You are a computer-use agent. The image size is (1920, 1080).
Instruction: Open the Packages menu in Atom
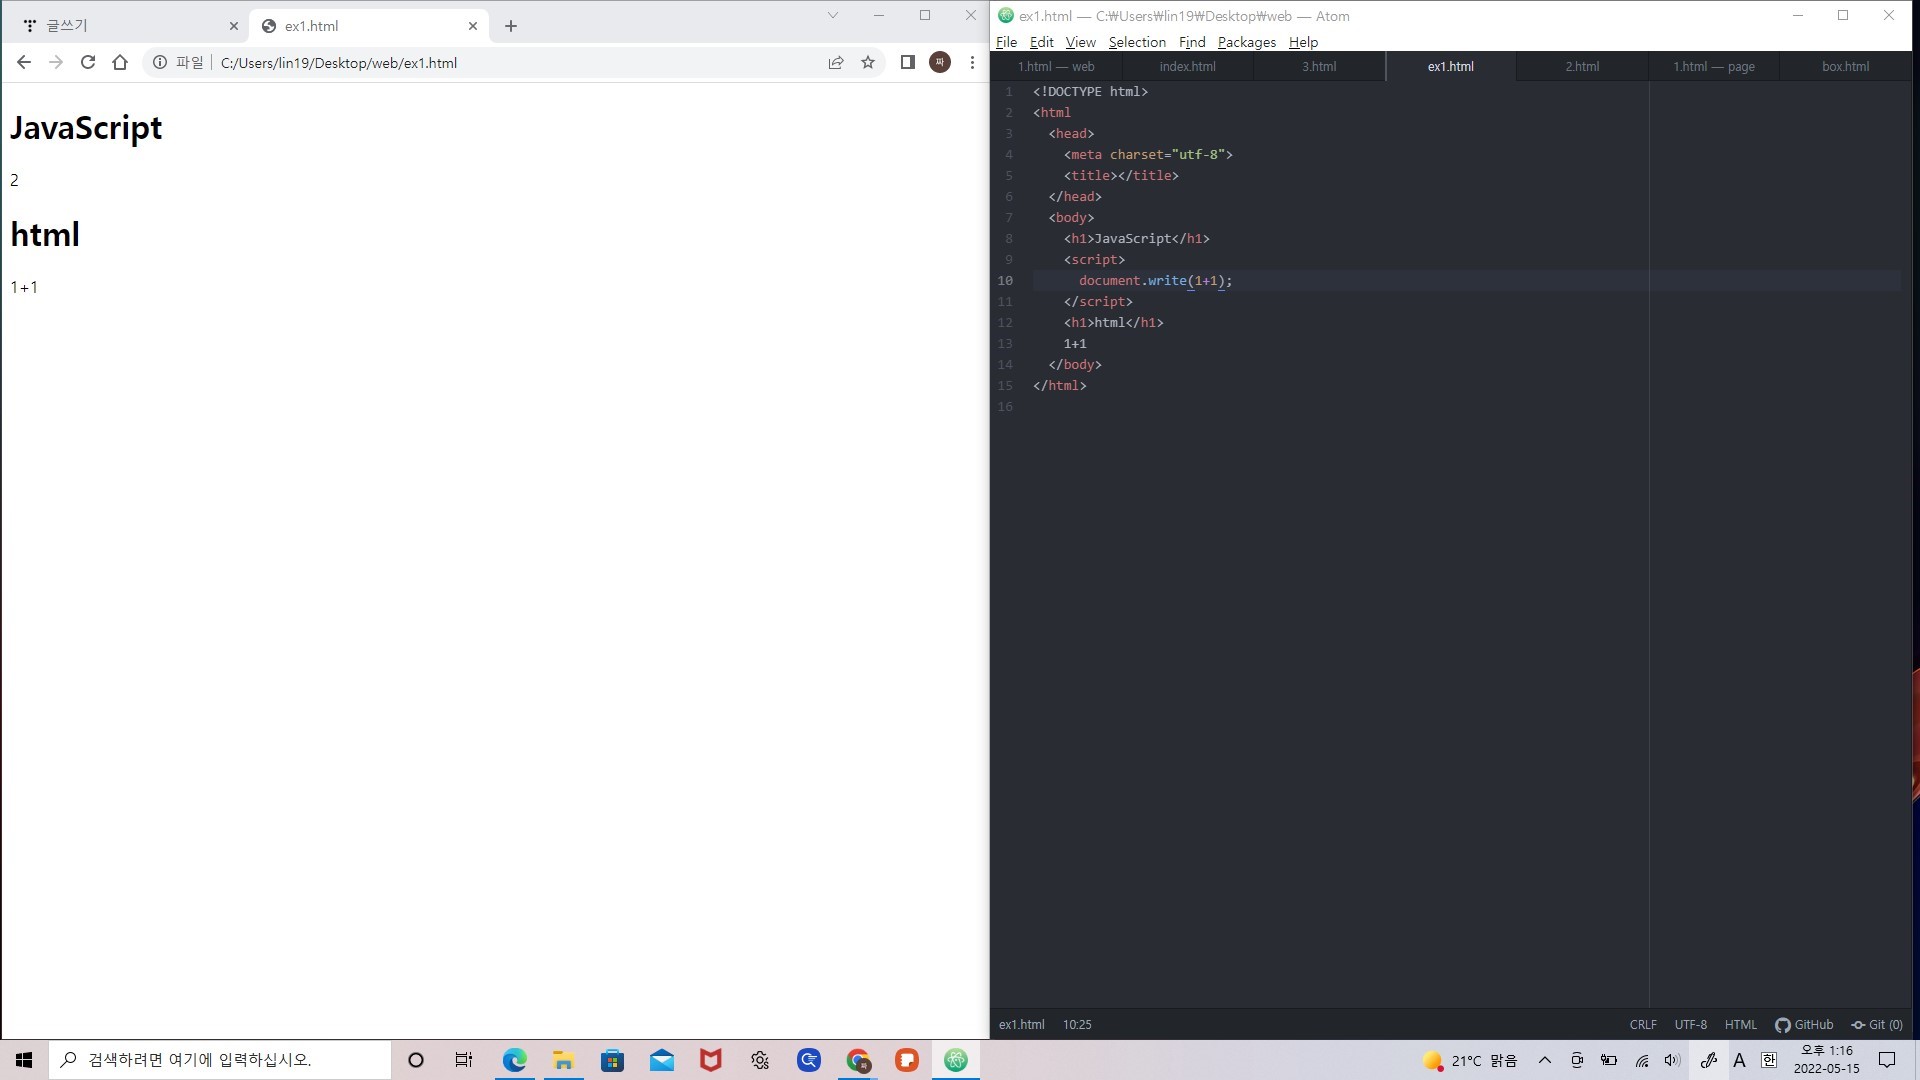coord(1246,42)
